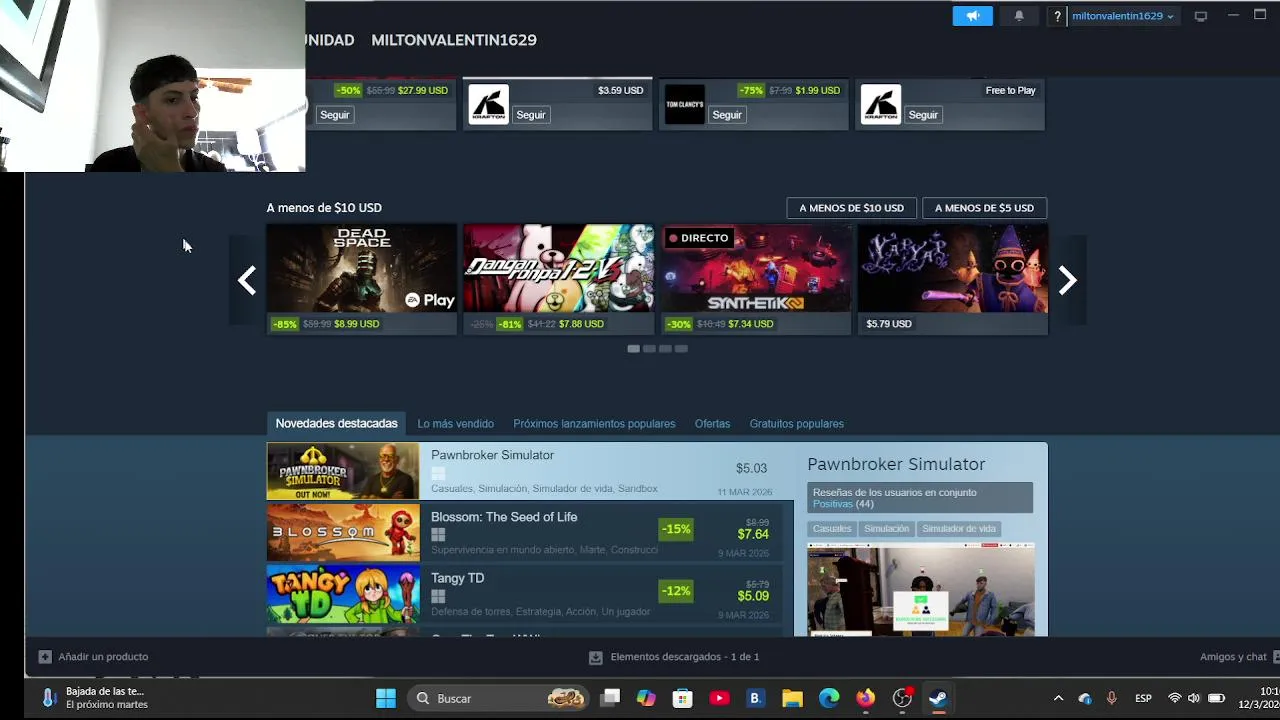Select second carousel page indicator
This screenshot has width=1280, height=720.
click(649, 349)
